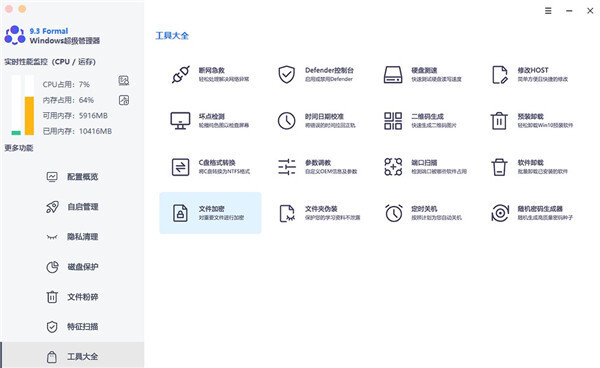Click the 坏点检测 tool title
Viewport: 600px width, 368px height.
211,117
